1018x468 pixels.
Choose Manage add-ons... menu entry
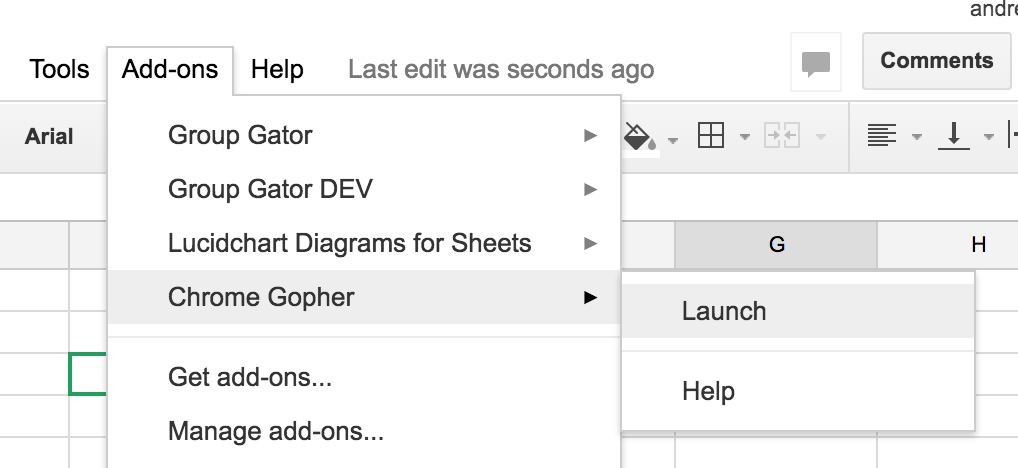[x=276, y=432]
